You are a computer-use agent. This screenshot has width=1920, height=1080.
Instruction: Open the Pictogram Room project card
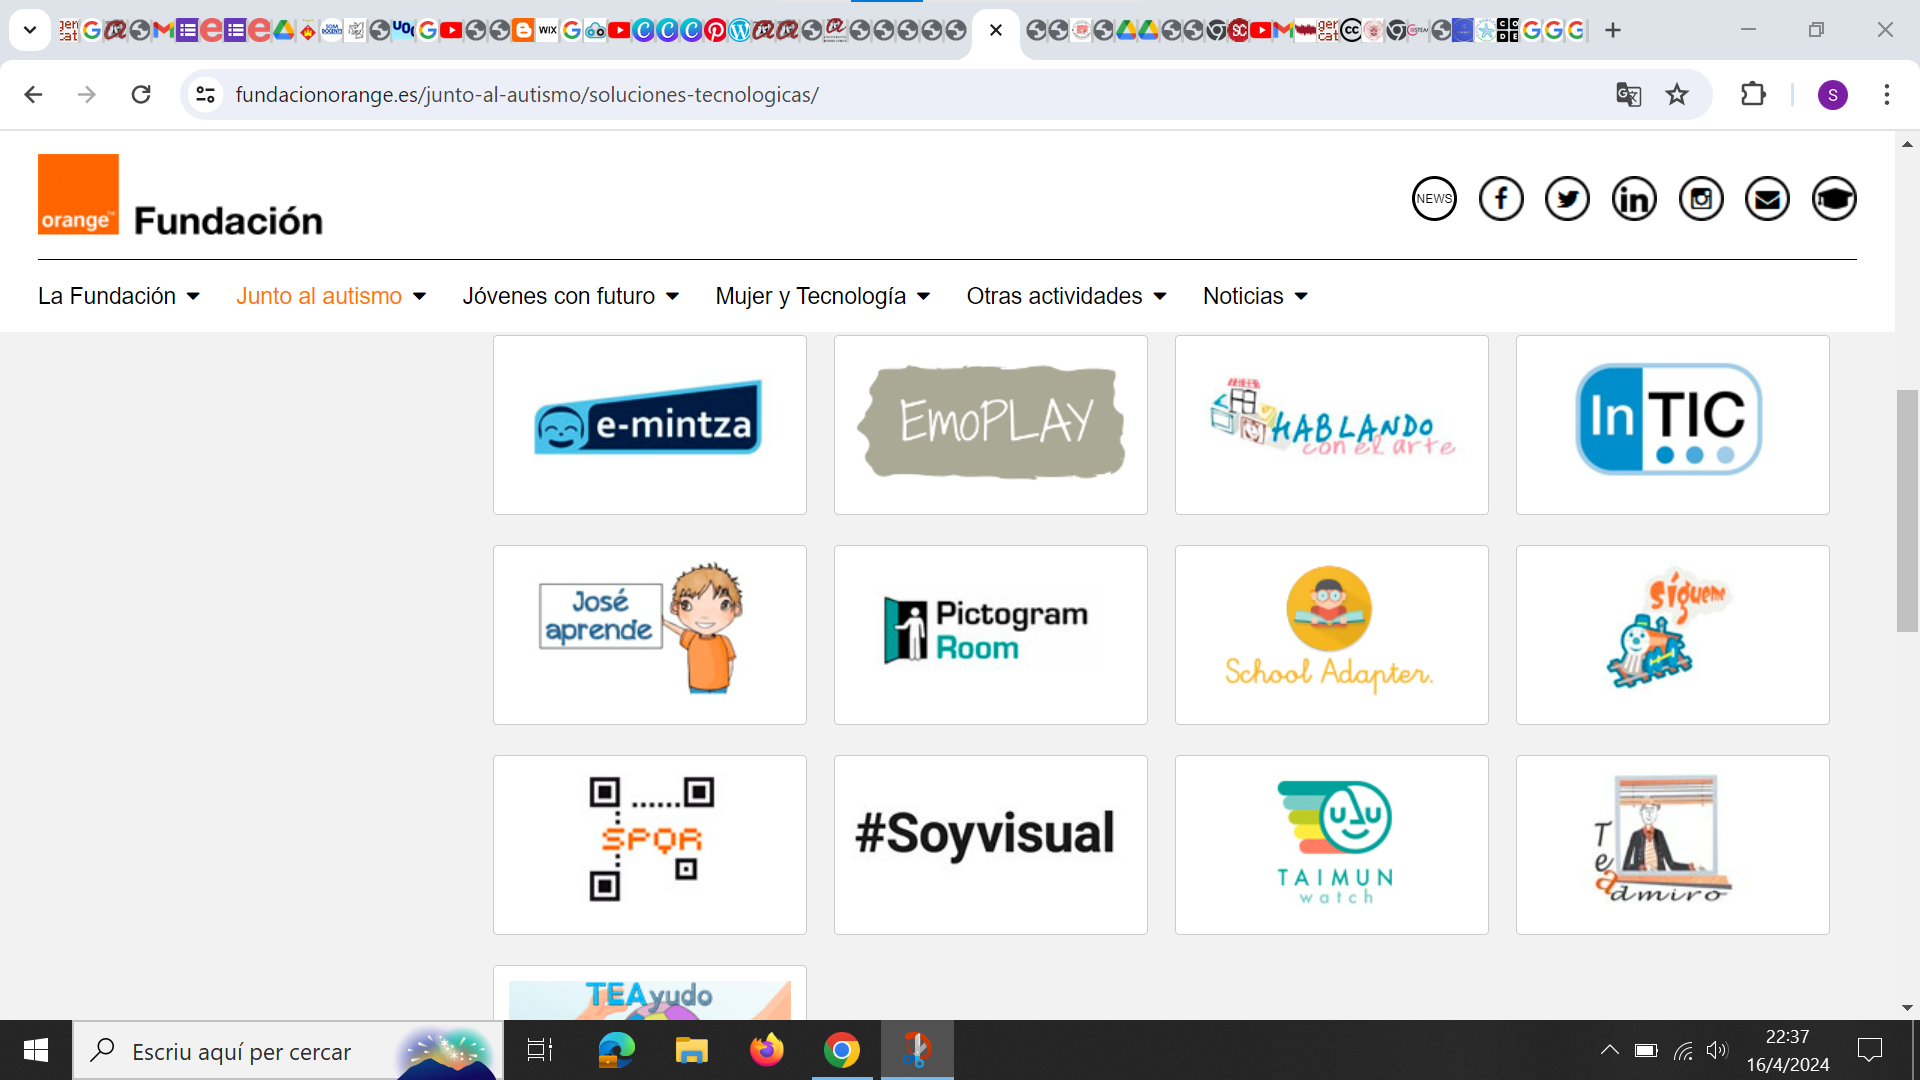click(x=990, y=634)
